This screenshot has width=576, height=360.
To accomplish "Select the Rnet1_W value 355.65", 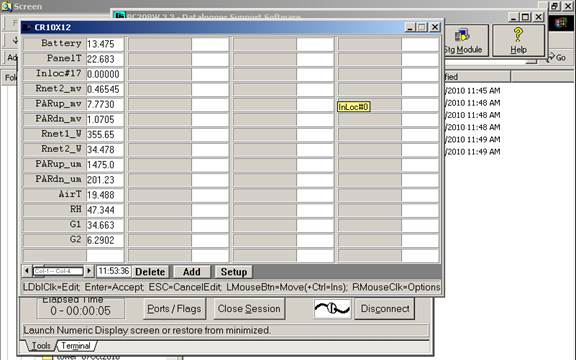I will (105, 134).
